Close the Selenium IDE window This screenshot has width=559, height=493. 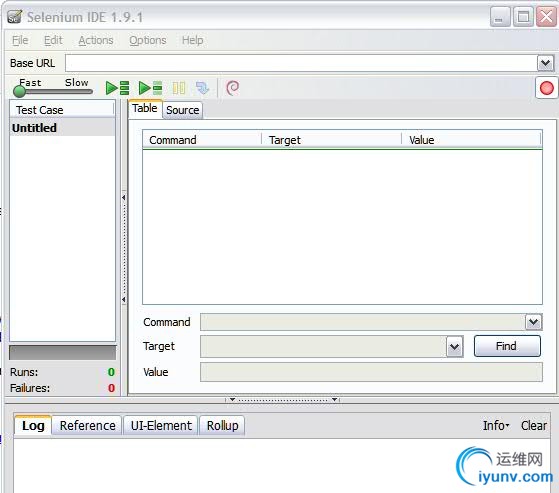pos(546,16)
